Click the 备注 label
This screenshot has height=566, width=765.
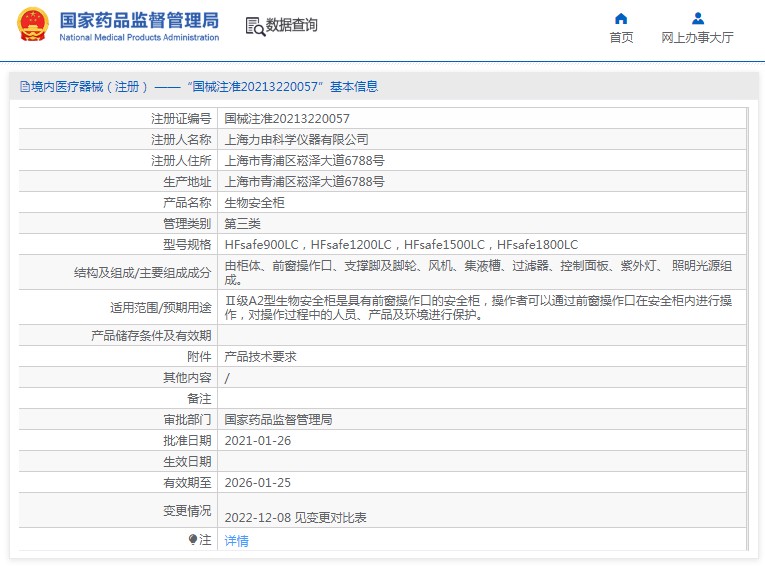(x=199, y=399)
